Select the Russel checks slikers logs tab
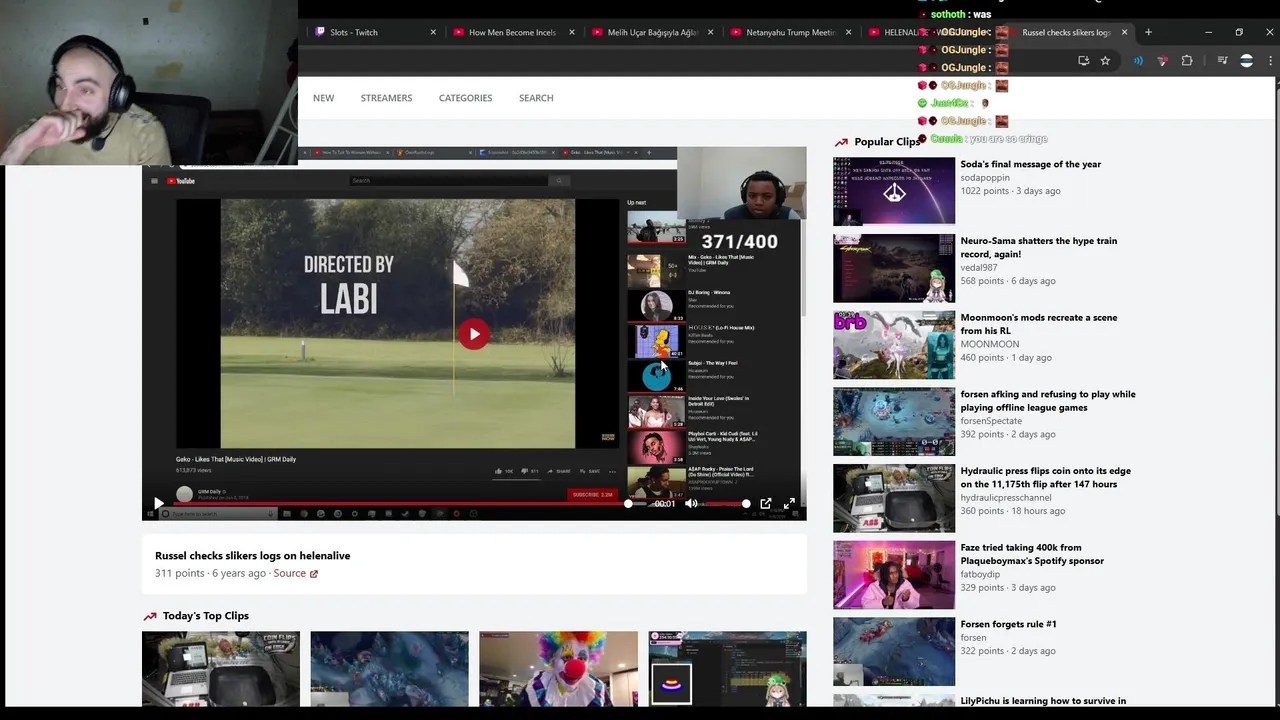This screenshot has width=1280, height=720. [x=1065, y=32]
